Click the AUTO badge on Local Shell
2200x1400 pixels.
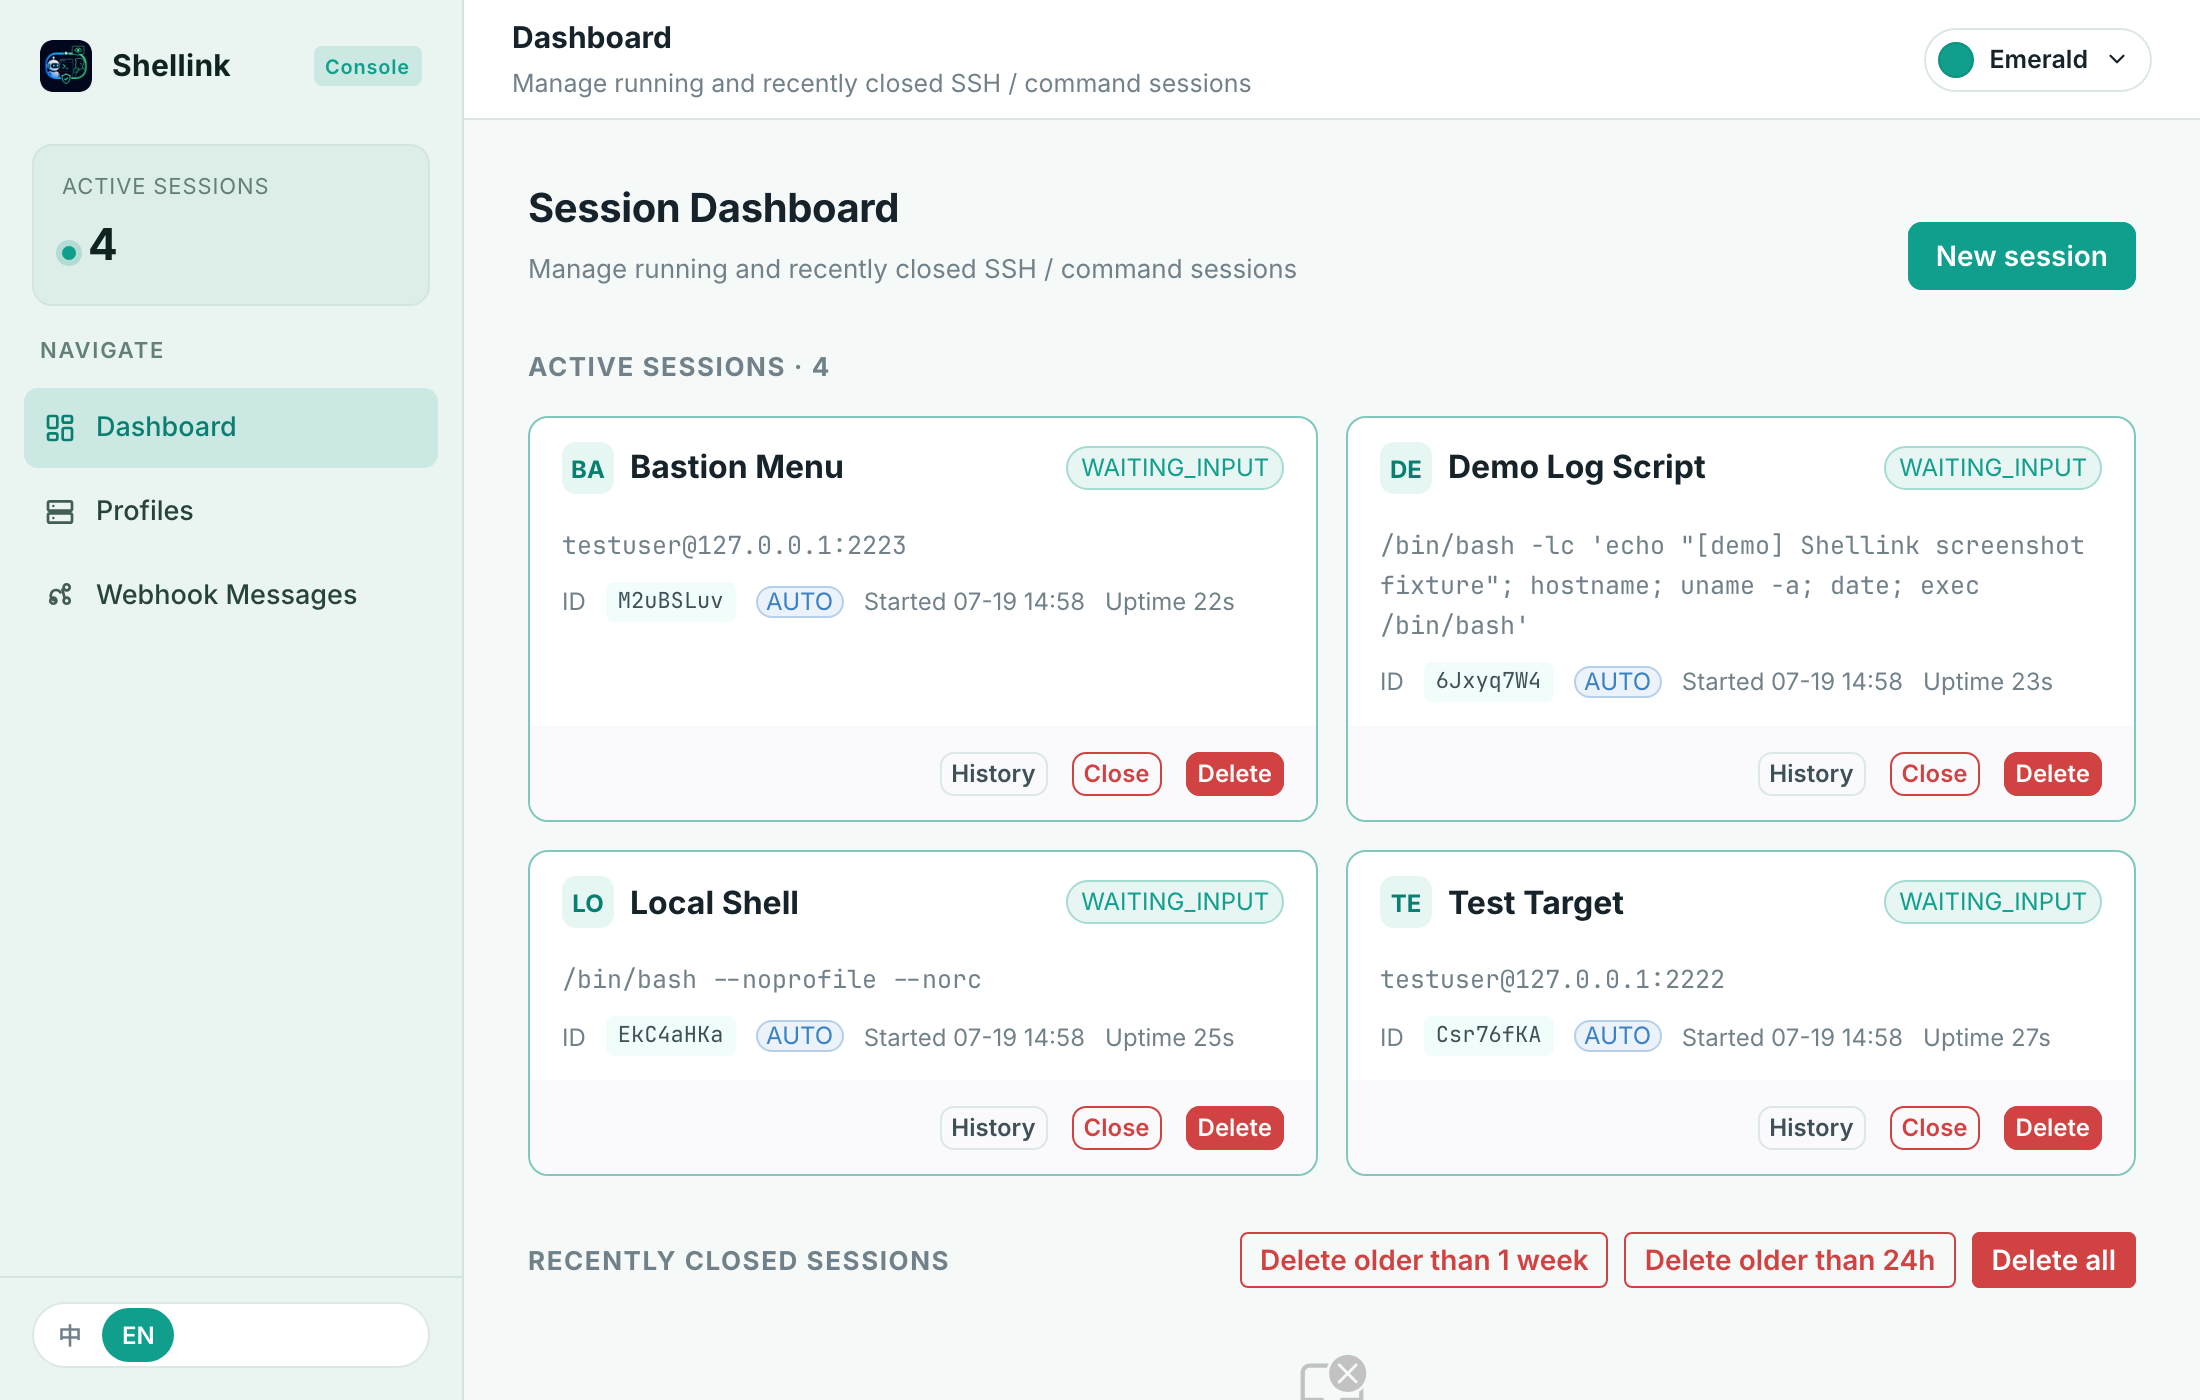[799, 1036]
